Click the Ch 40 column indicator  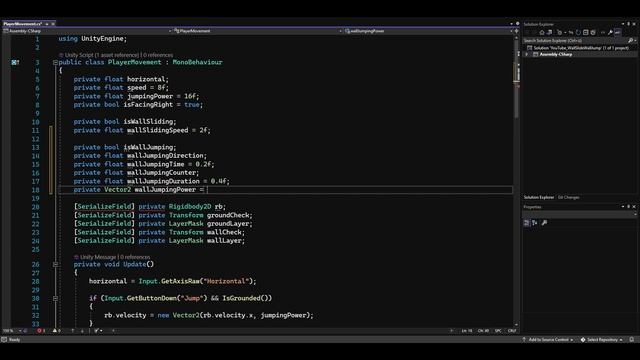click(483, 331)
